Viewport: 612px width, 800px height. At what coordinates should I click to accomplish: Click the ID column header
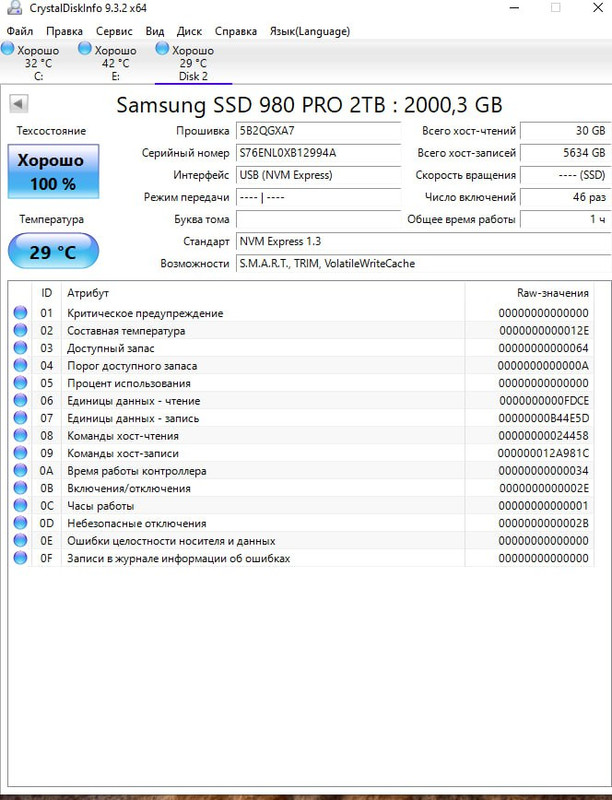46,293
